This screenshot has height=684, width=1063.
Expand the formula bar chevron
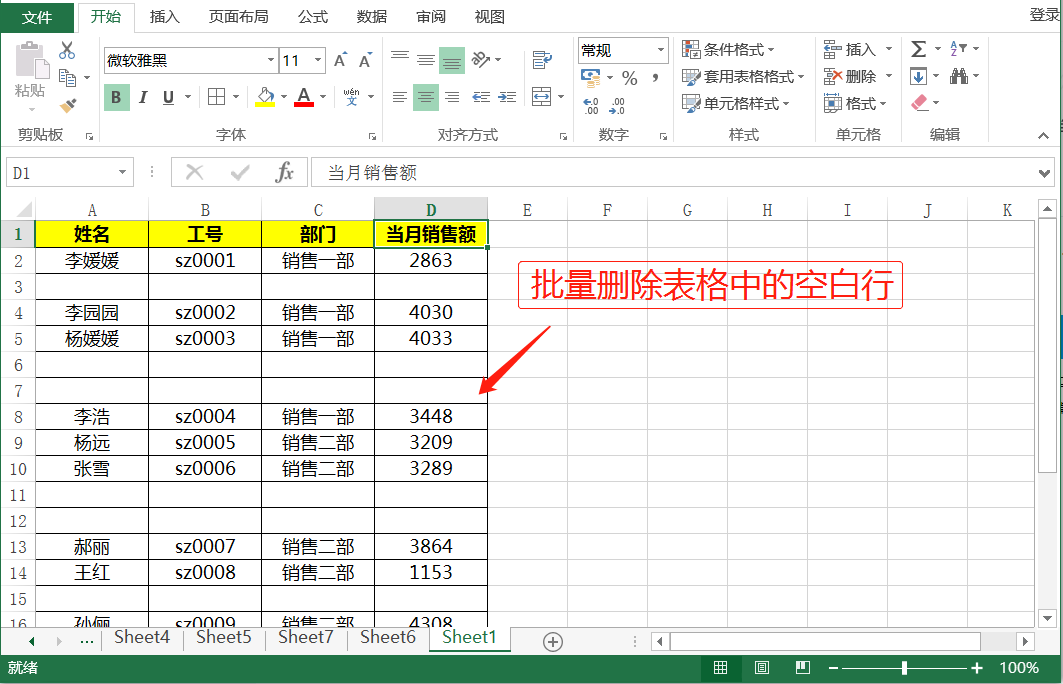pos(1044,174)
